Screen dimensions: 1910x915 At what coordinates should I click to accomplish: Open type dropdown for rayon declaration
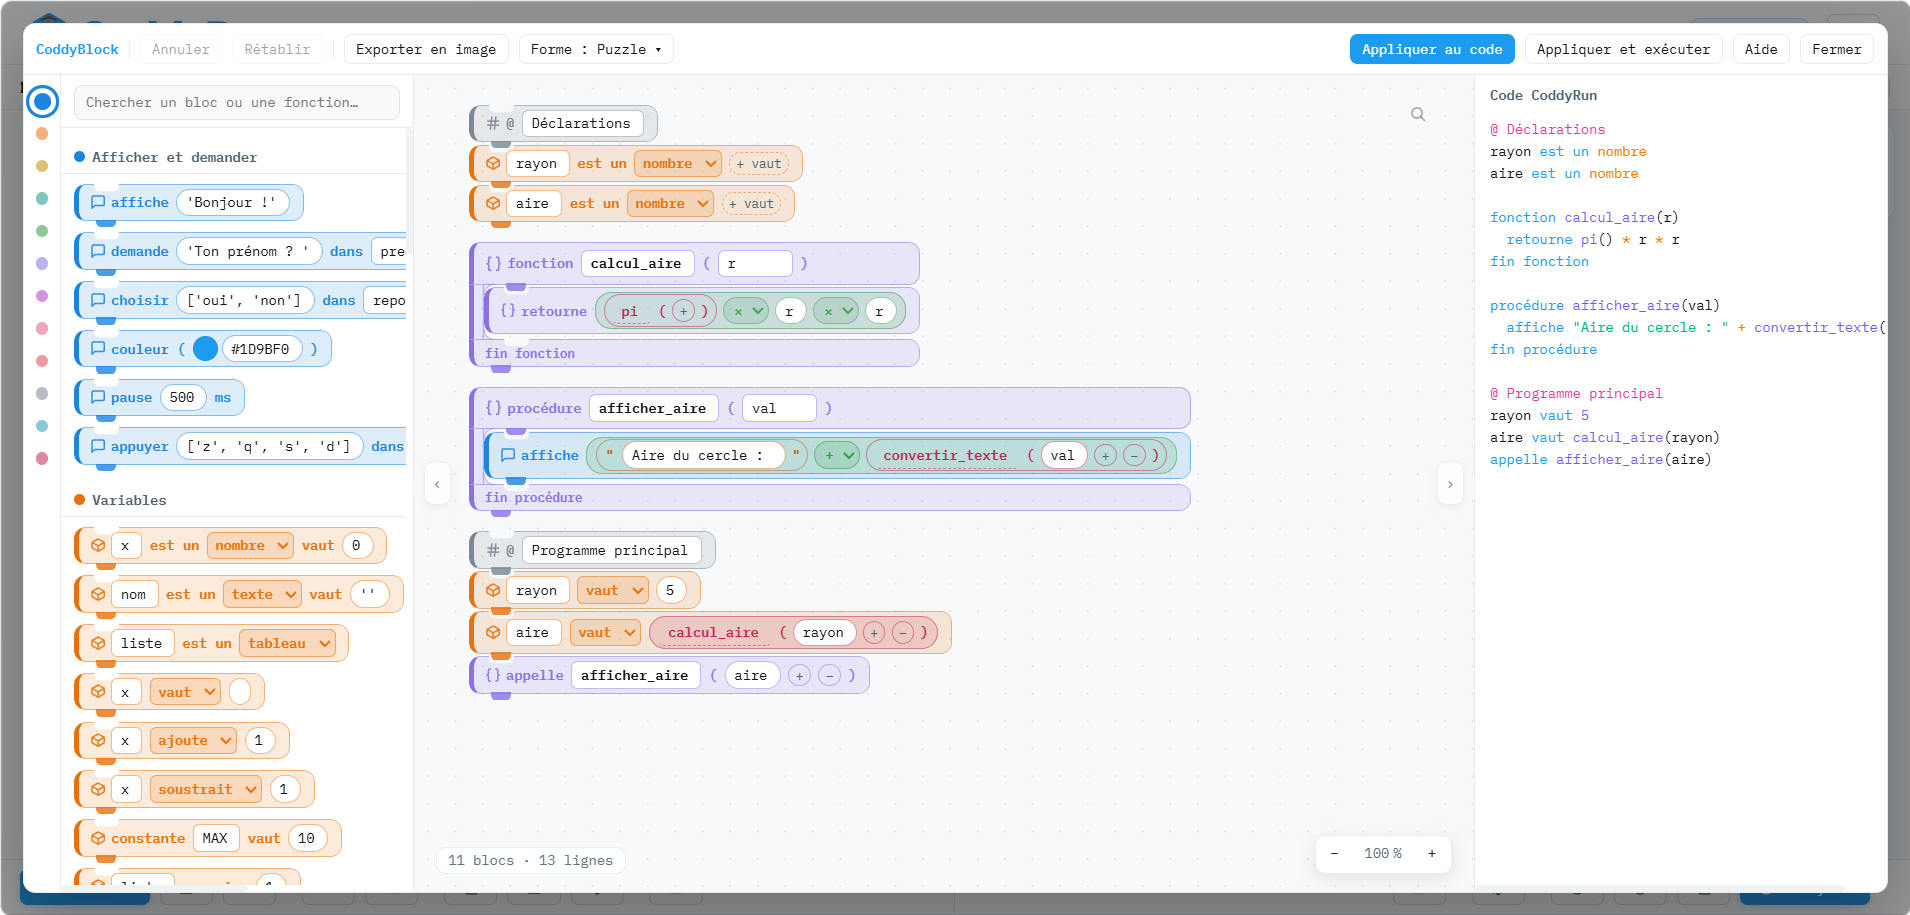pyautogui.click(x=678, y=163)
